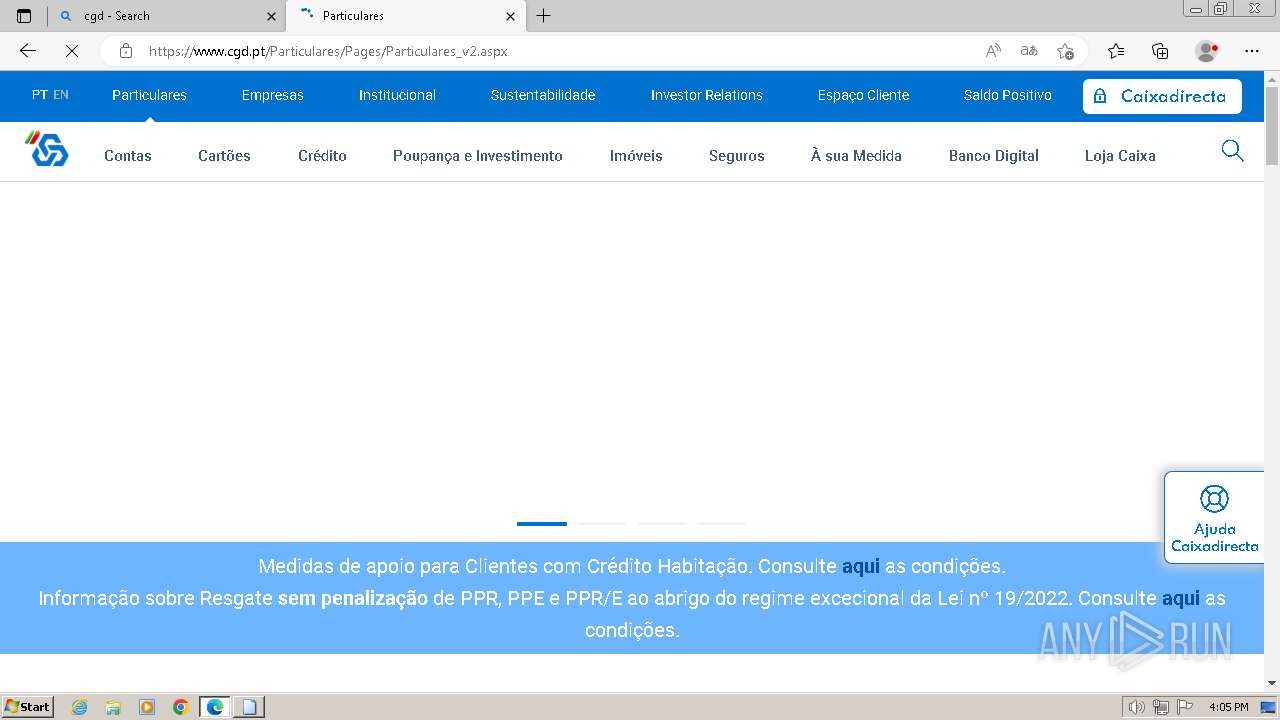Stop loading the page with the X button

(71, 51)
